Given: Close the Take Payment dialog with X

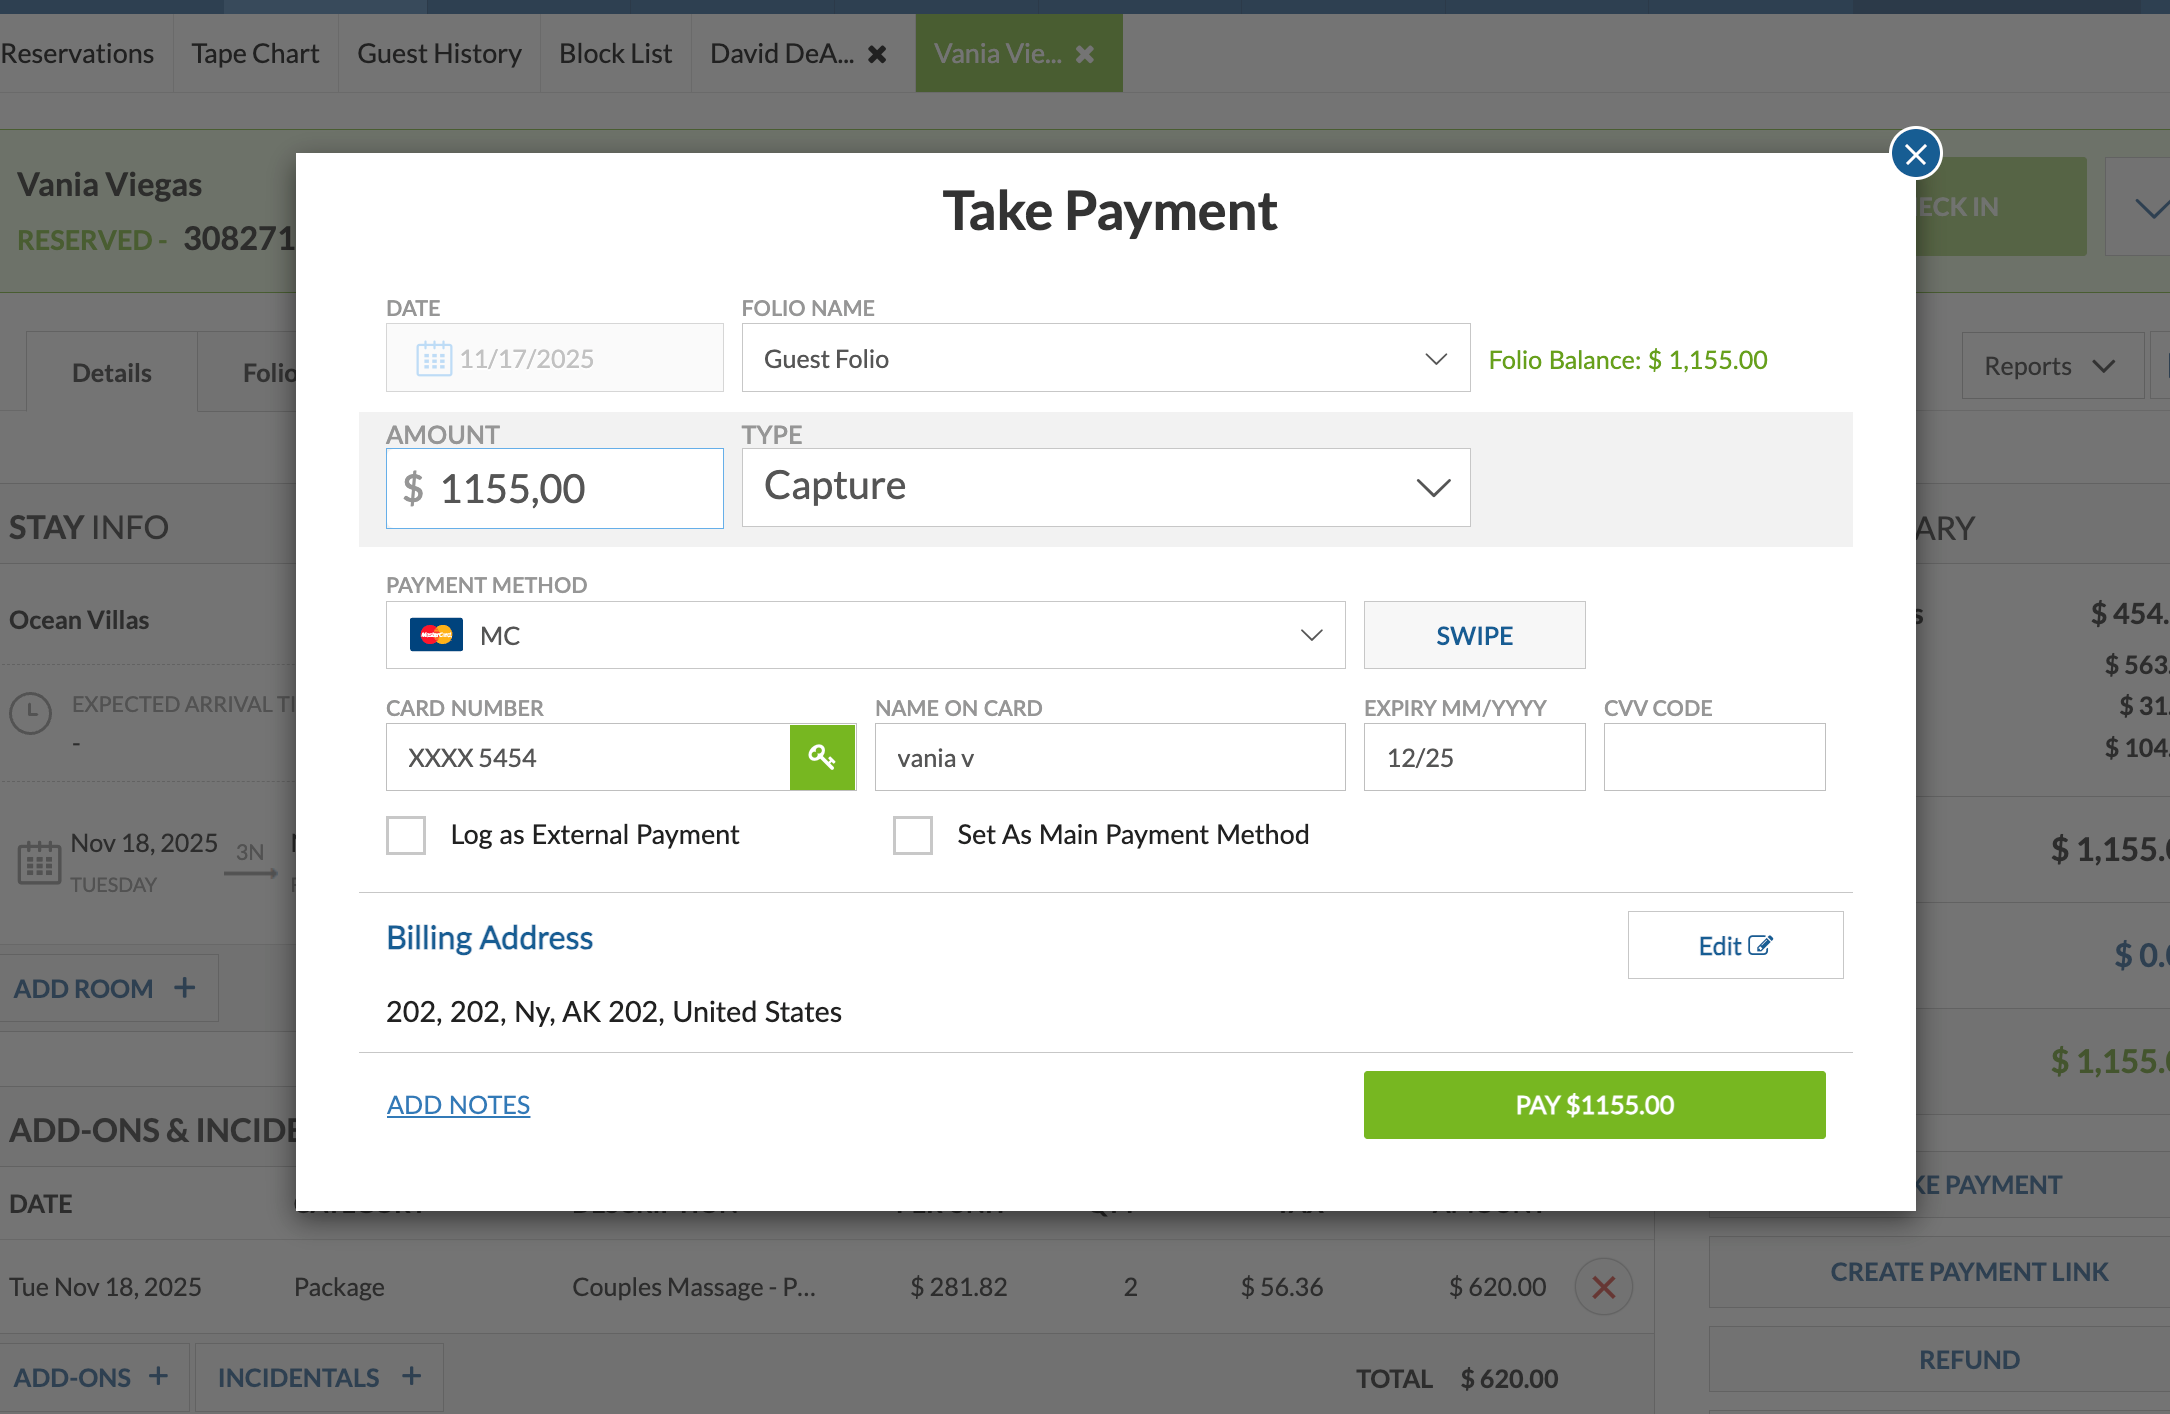Looking at the screenshot, I should 1915,154.
